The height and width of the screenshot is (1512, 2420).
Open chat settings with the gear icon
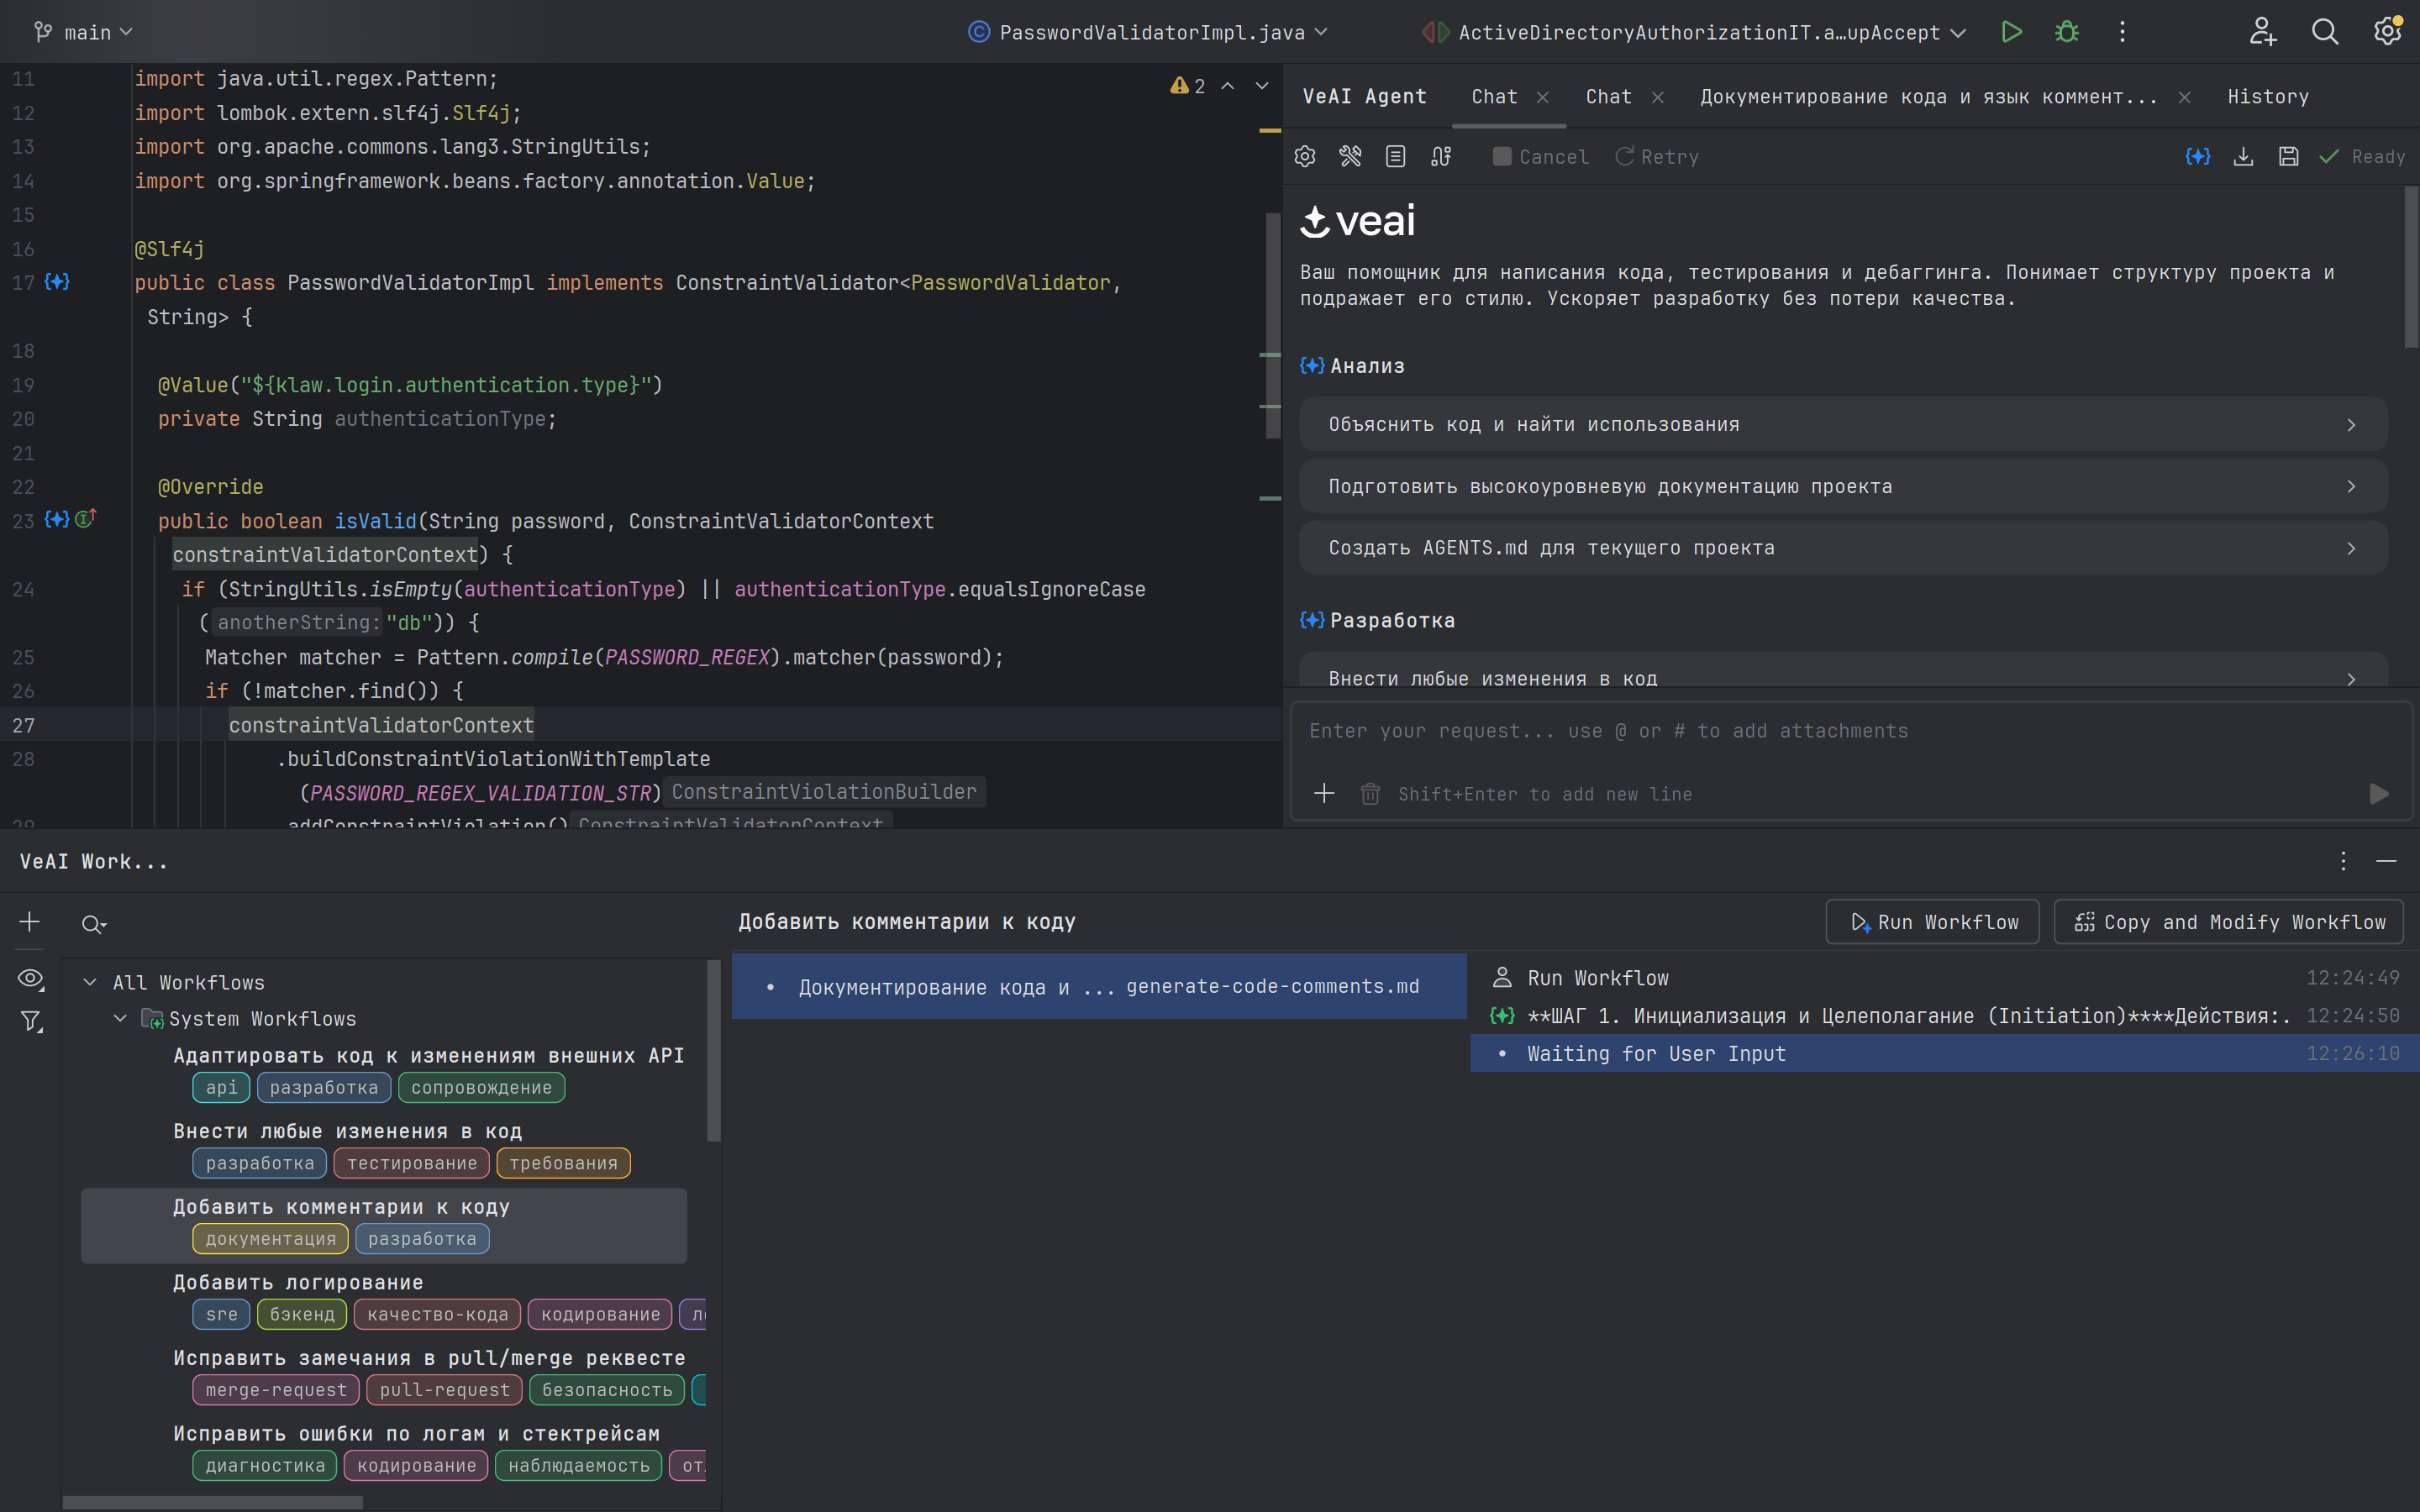(x=1305, y=156)
